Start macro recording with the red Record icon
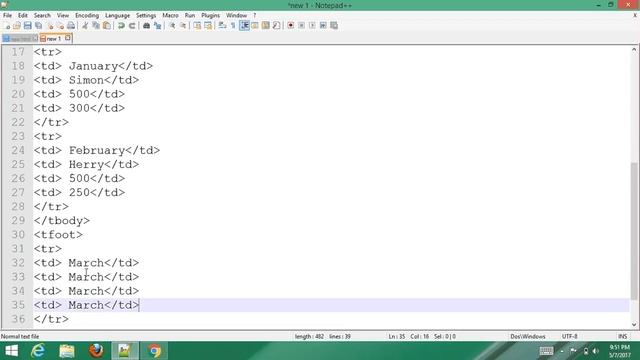Screen dimensions: 640x360 pyautogui.click(x=291, y=26)
